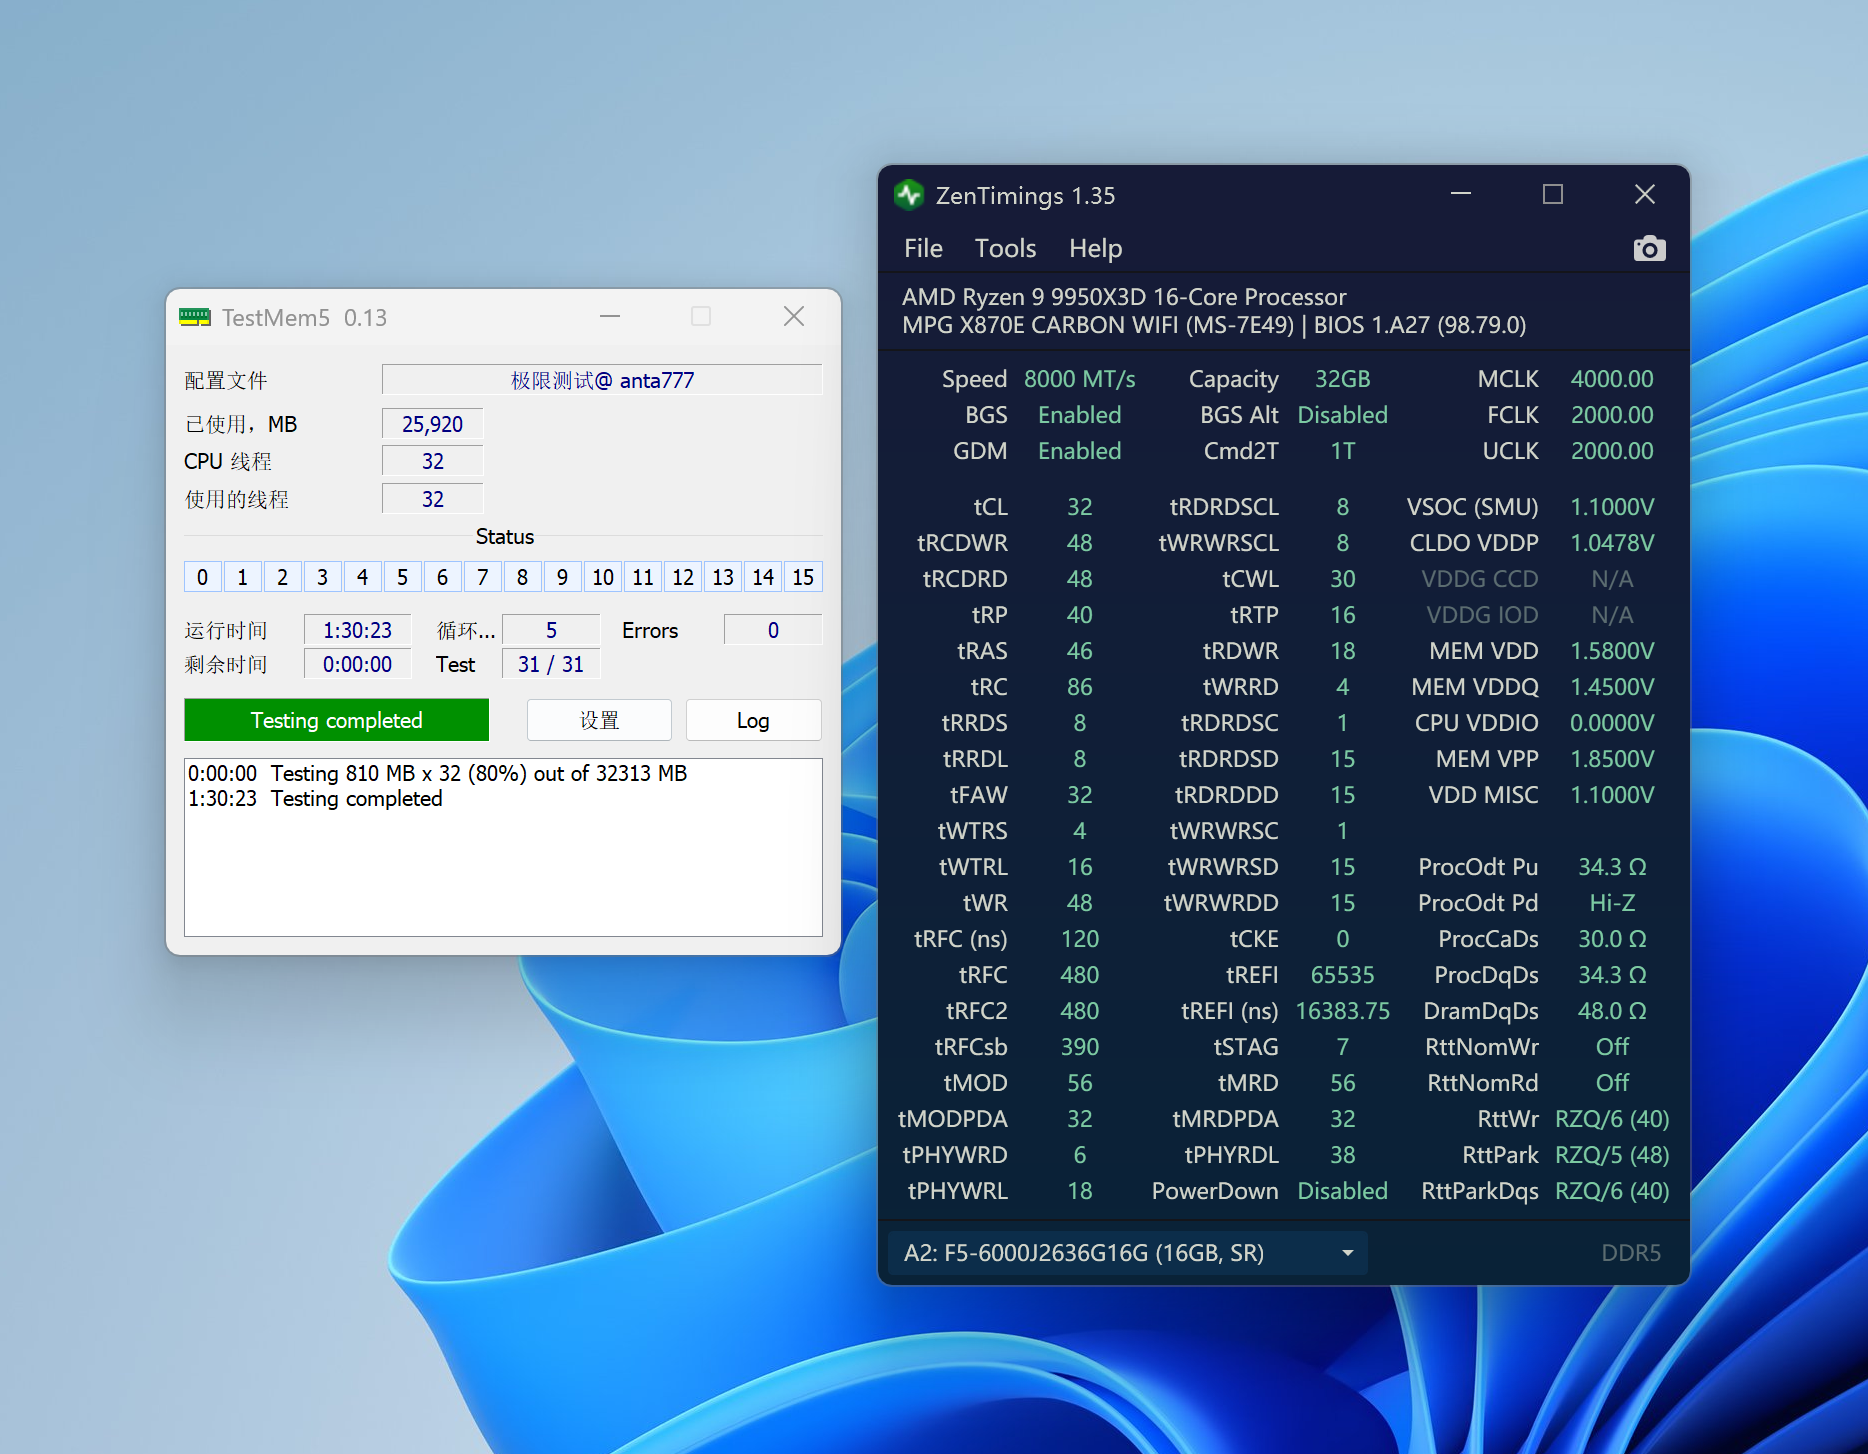Click the 设置 settings button
Screen dimensions: 1868x1454
599,720
